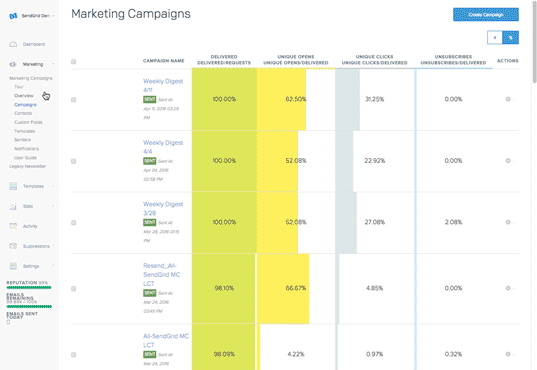This screenshot has width=537, height=370.
Task: Check the Weekly Digest 4/4 checkbox
Action: (74, 161)
